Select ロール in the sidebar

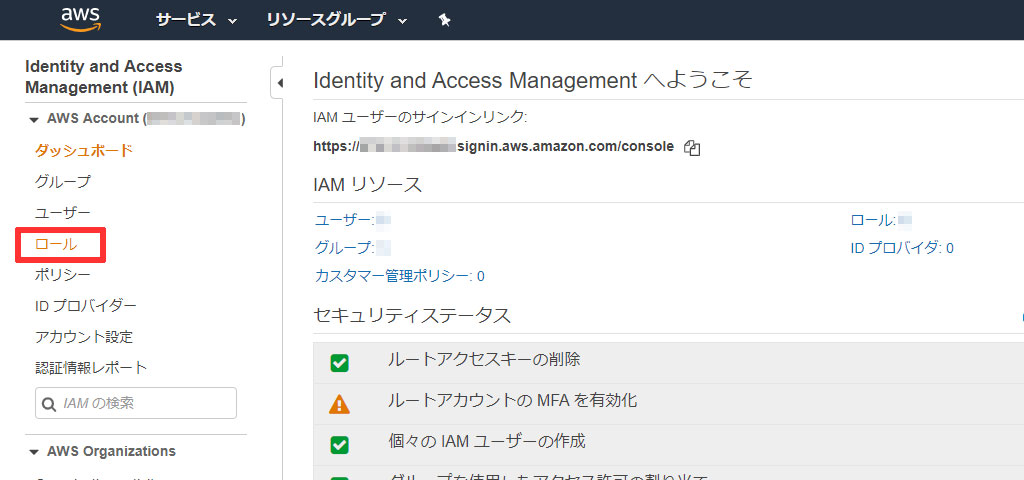pos(56,244)
